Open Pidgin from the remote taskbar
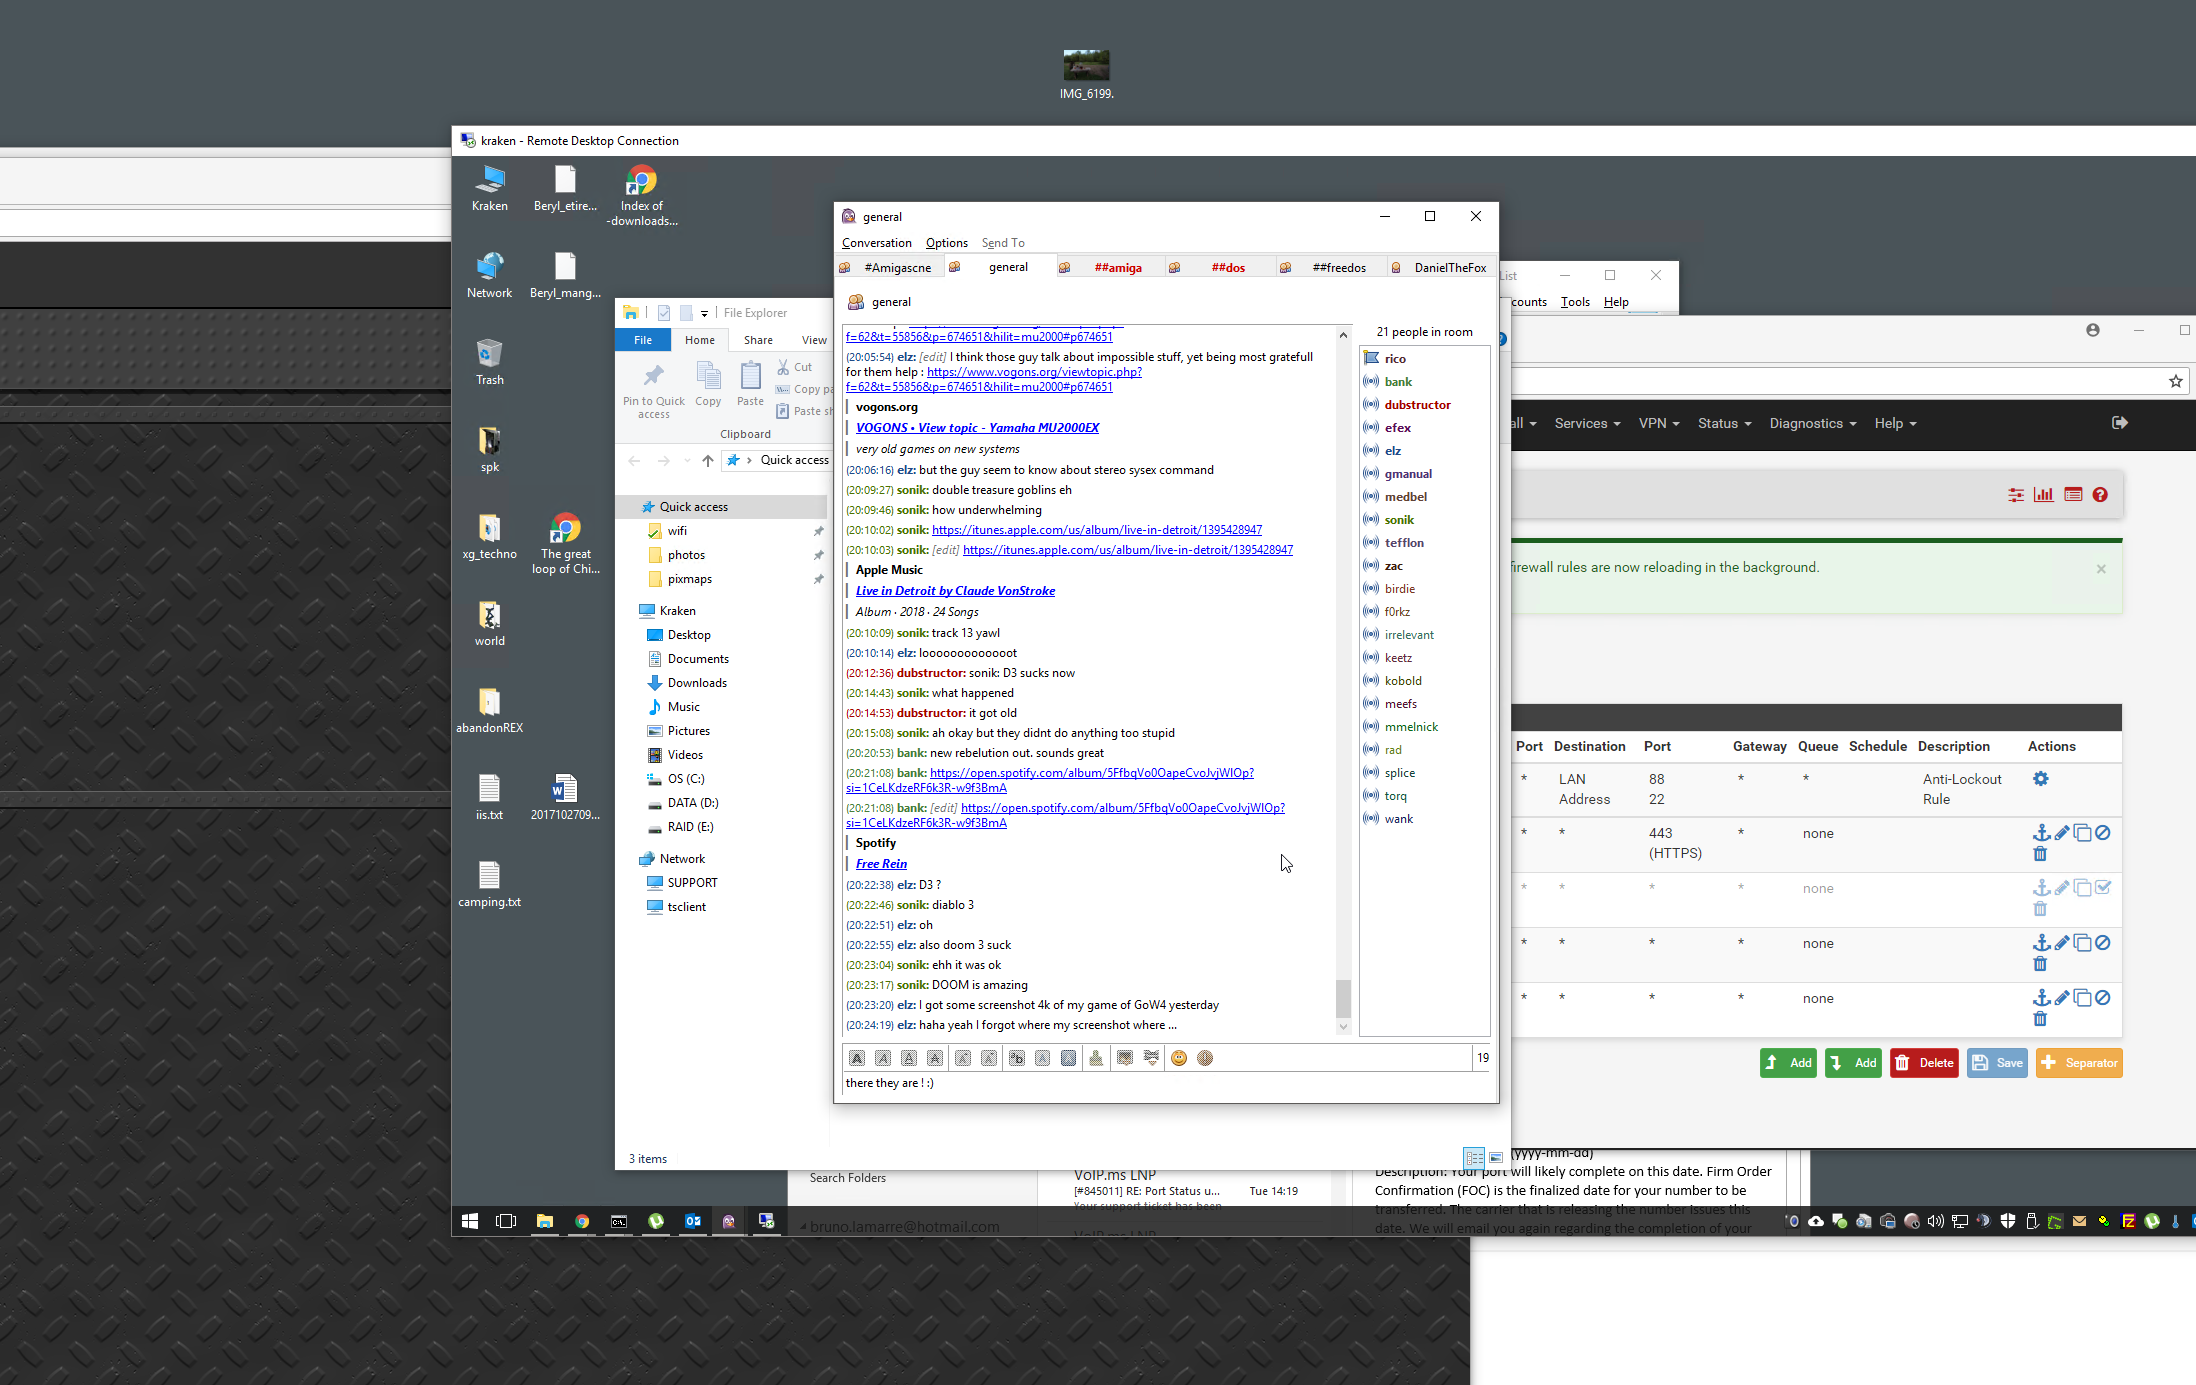The height and width of the screenshot is (1385, 2196). [729, 1221]
